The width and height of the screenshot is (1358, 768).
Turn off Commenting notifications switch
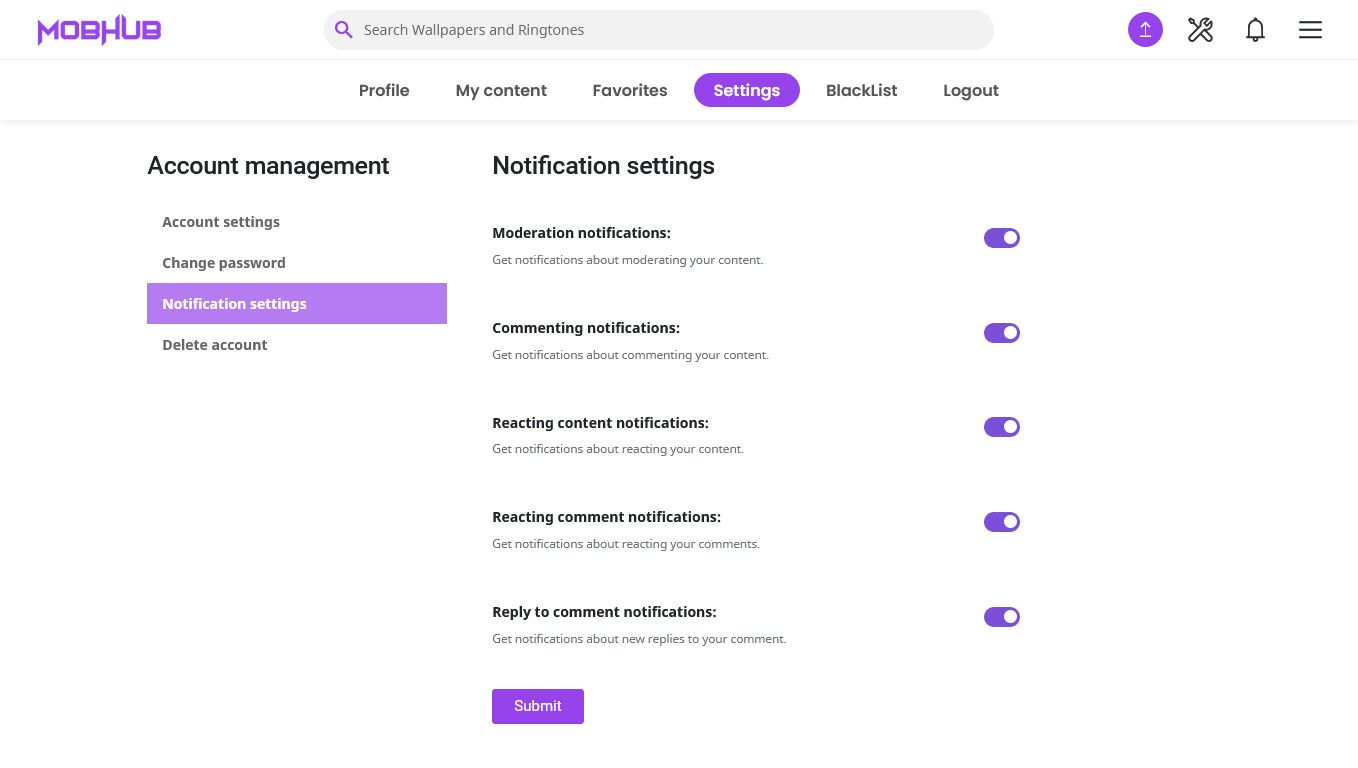pyautogui.click(x=1001, y=333)
